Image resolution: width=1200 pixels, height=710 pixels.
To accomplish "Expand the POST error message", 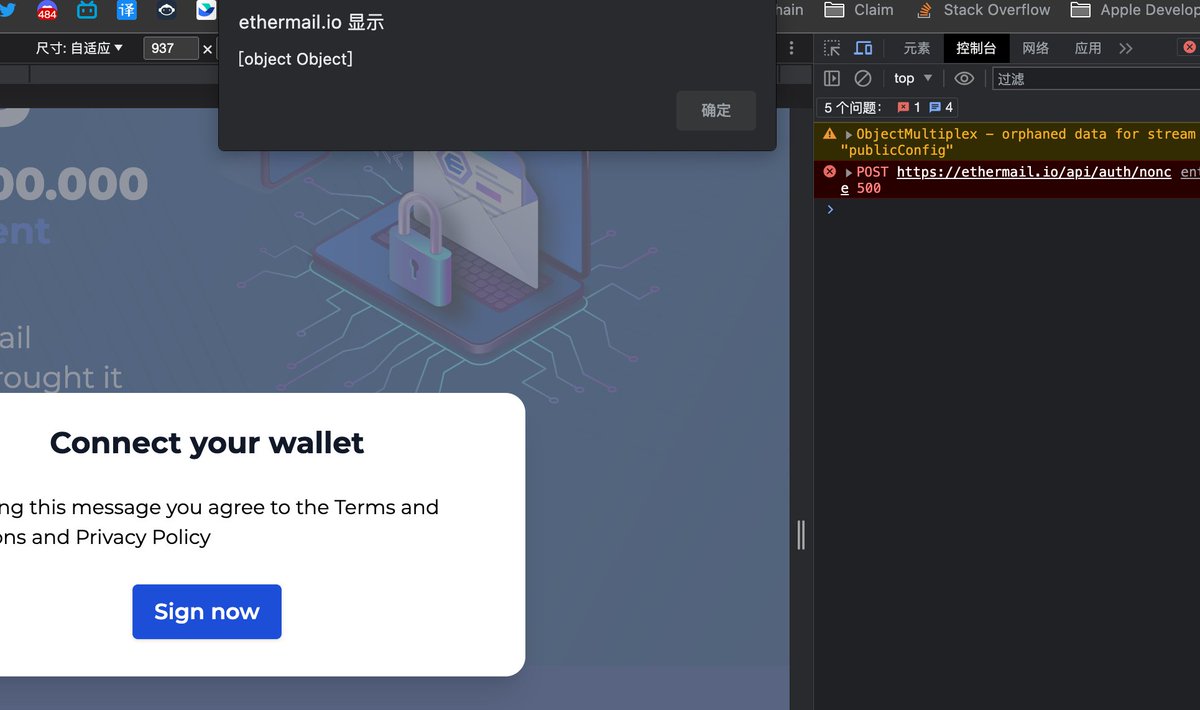I will 849,172.
